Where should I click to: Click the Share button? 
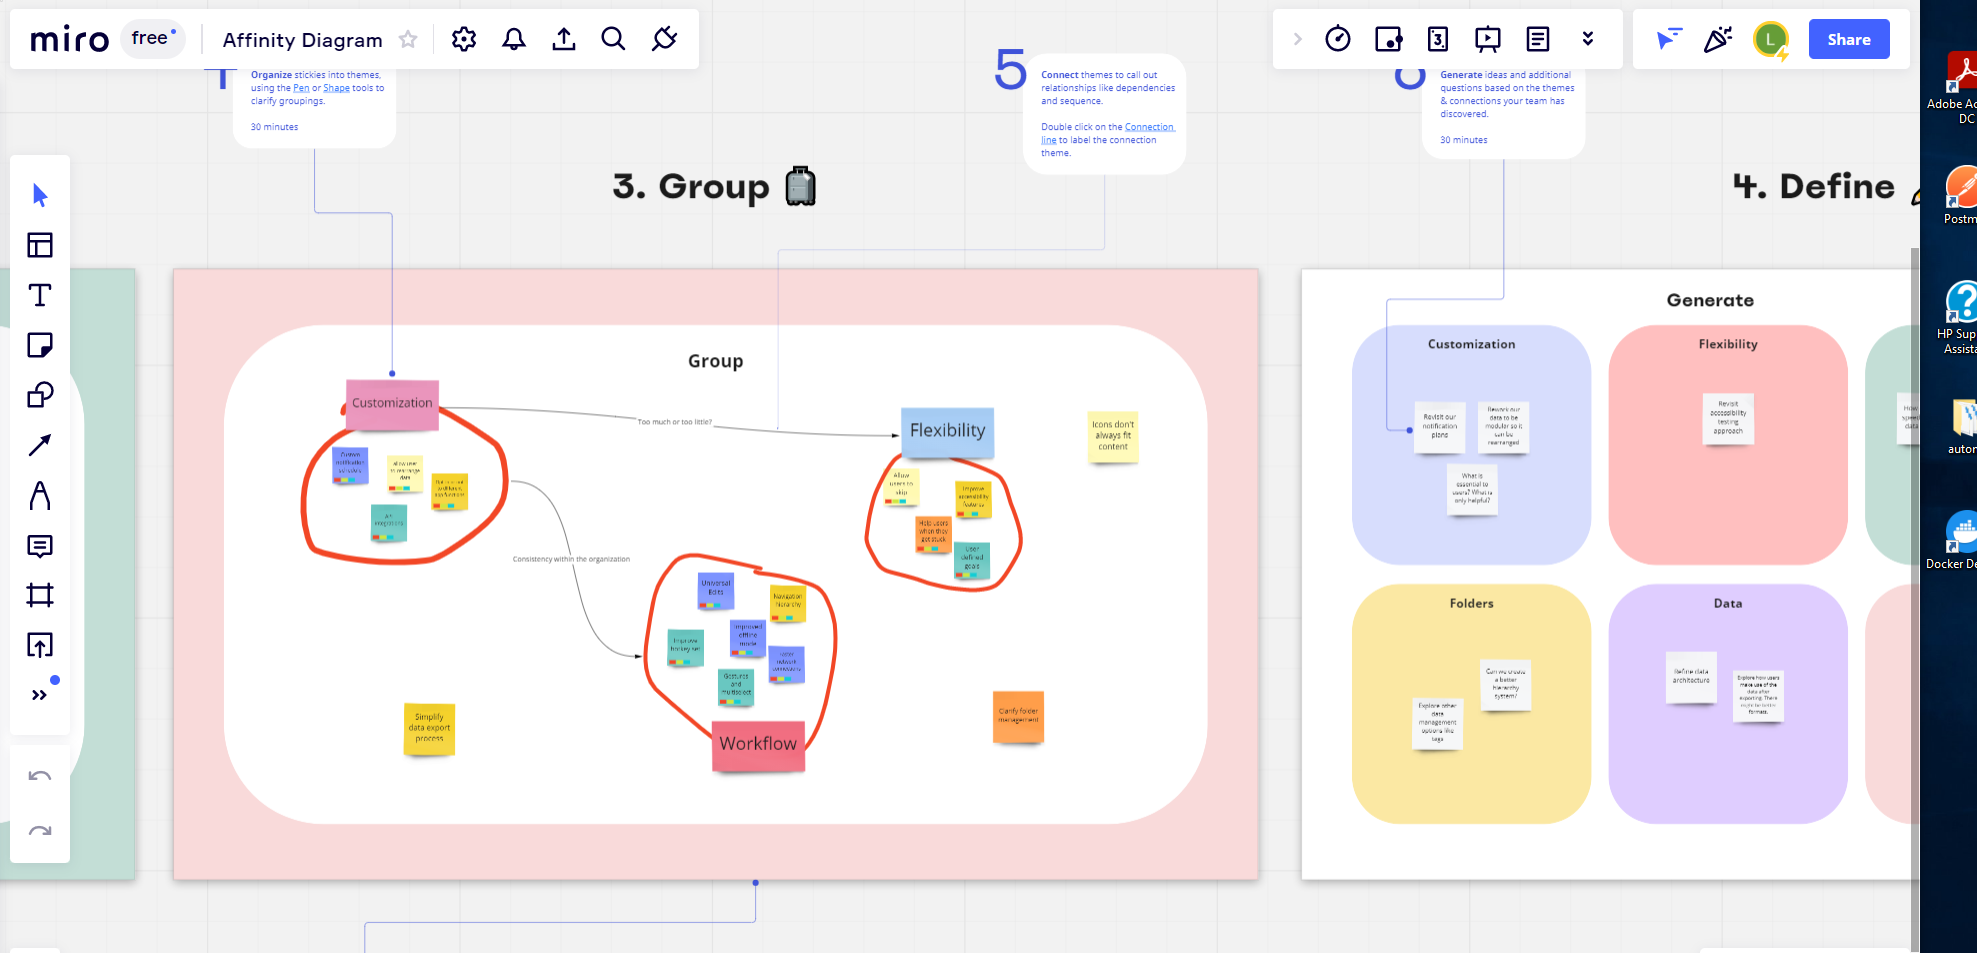1849,39
